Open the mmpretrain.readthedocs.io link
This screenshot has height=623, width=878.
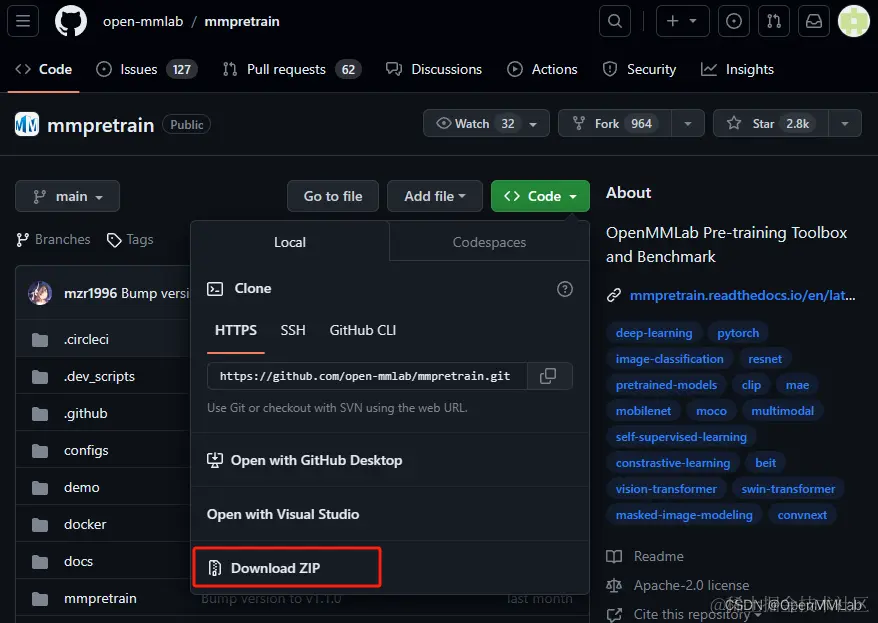point(742,295)
